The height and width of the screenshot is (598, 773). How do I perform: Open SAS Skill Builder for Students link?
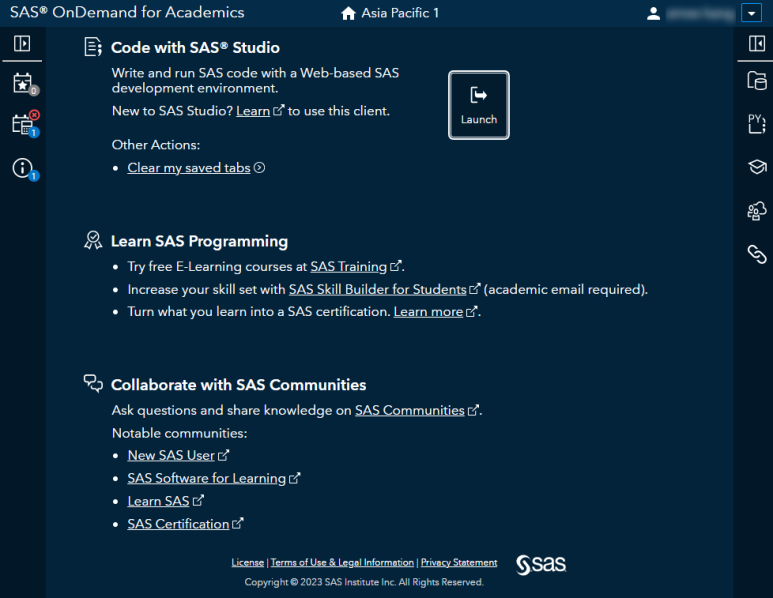click(377, 290)
